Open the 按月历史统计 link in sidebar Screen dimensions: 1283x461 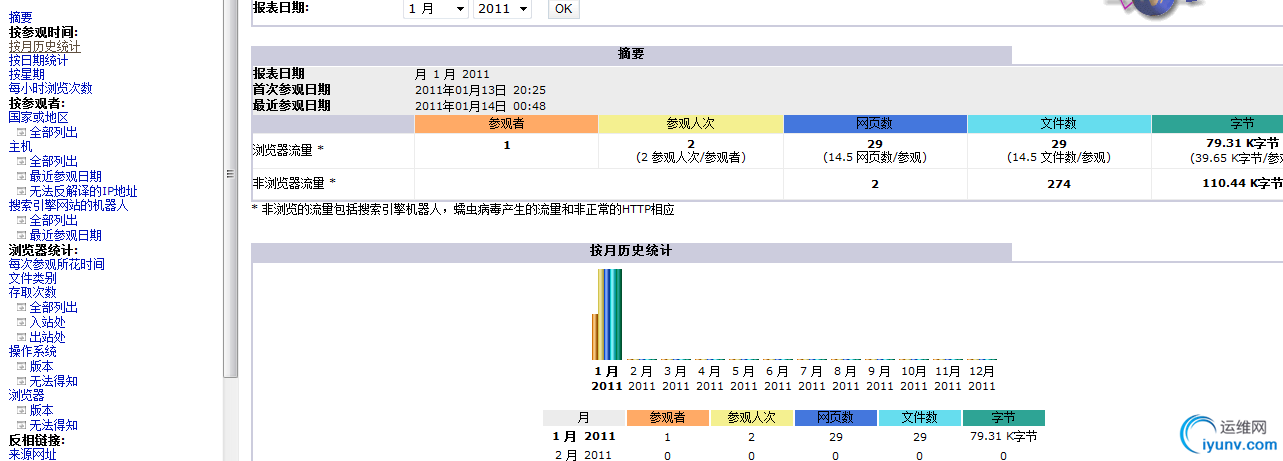click(45, 46)
